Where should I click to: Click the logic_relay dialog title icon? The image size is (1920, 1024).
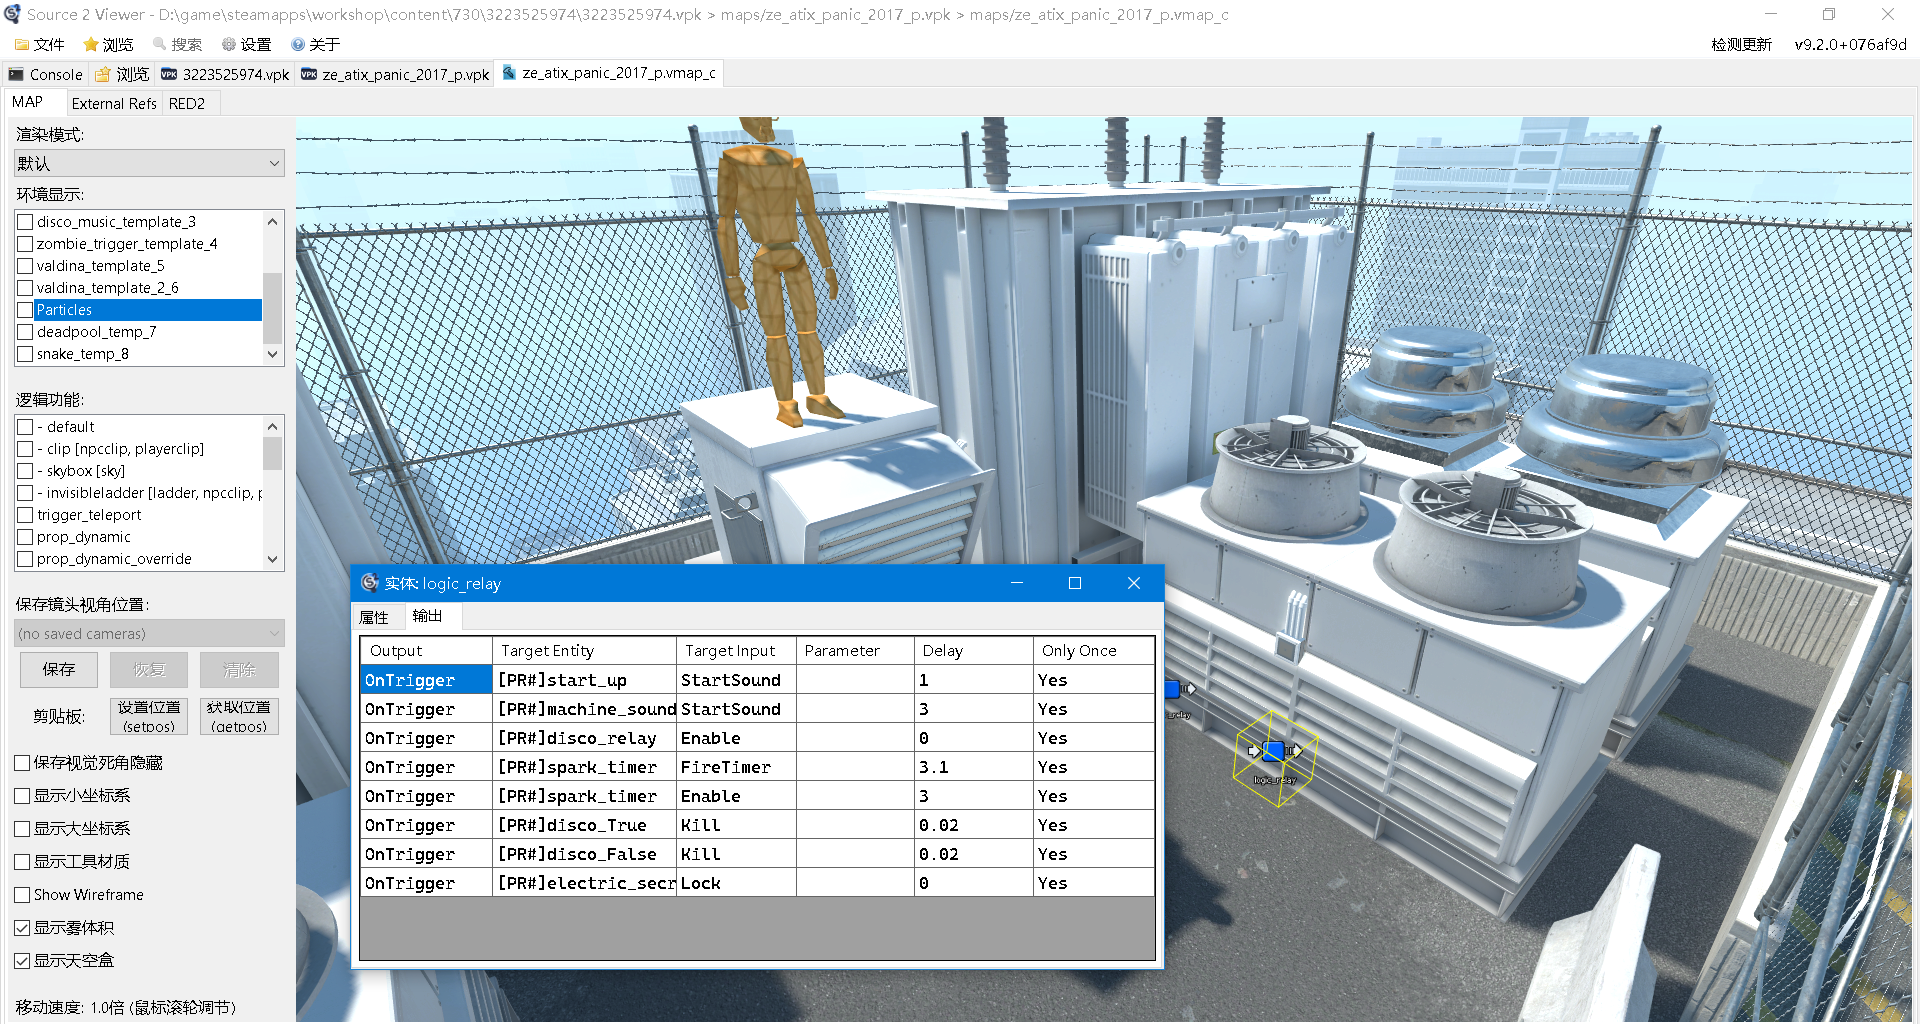(x=370, y=583)
